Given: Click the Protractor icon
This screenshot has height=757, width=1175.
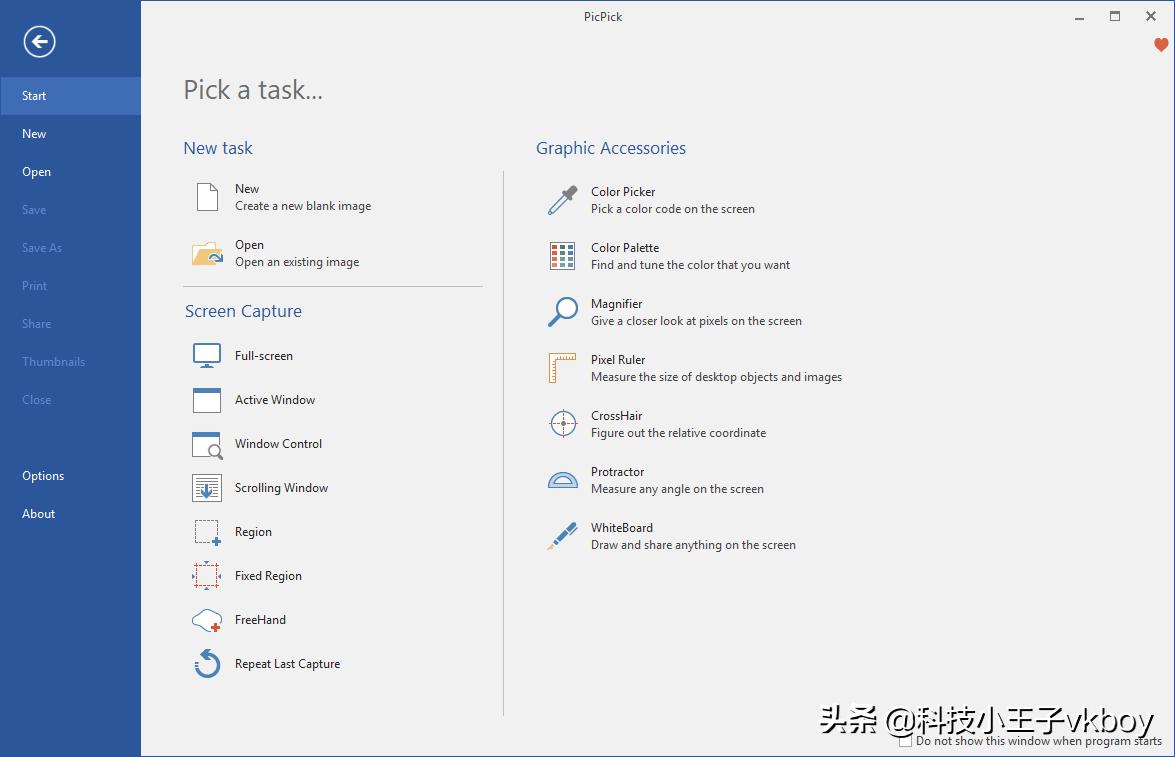Looking at the screenshot, I should 563,480.
